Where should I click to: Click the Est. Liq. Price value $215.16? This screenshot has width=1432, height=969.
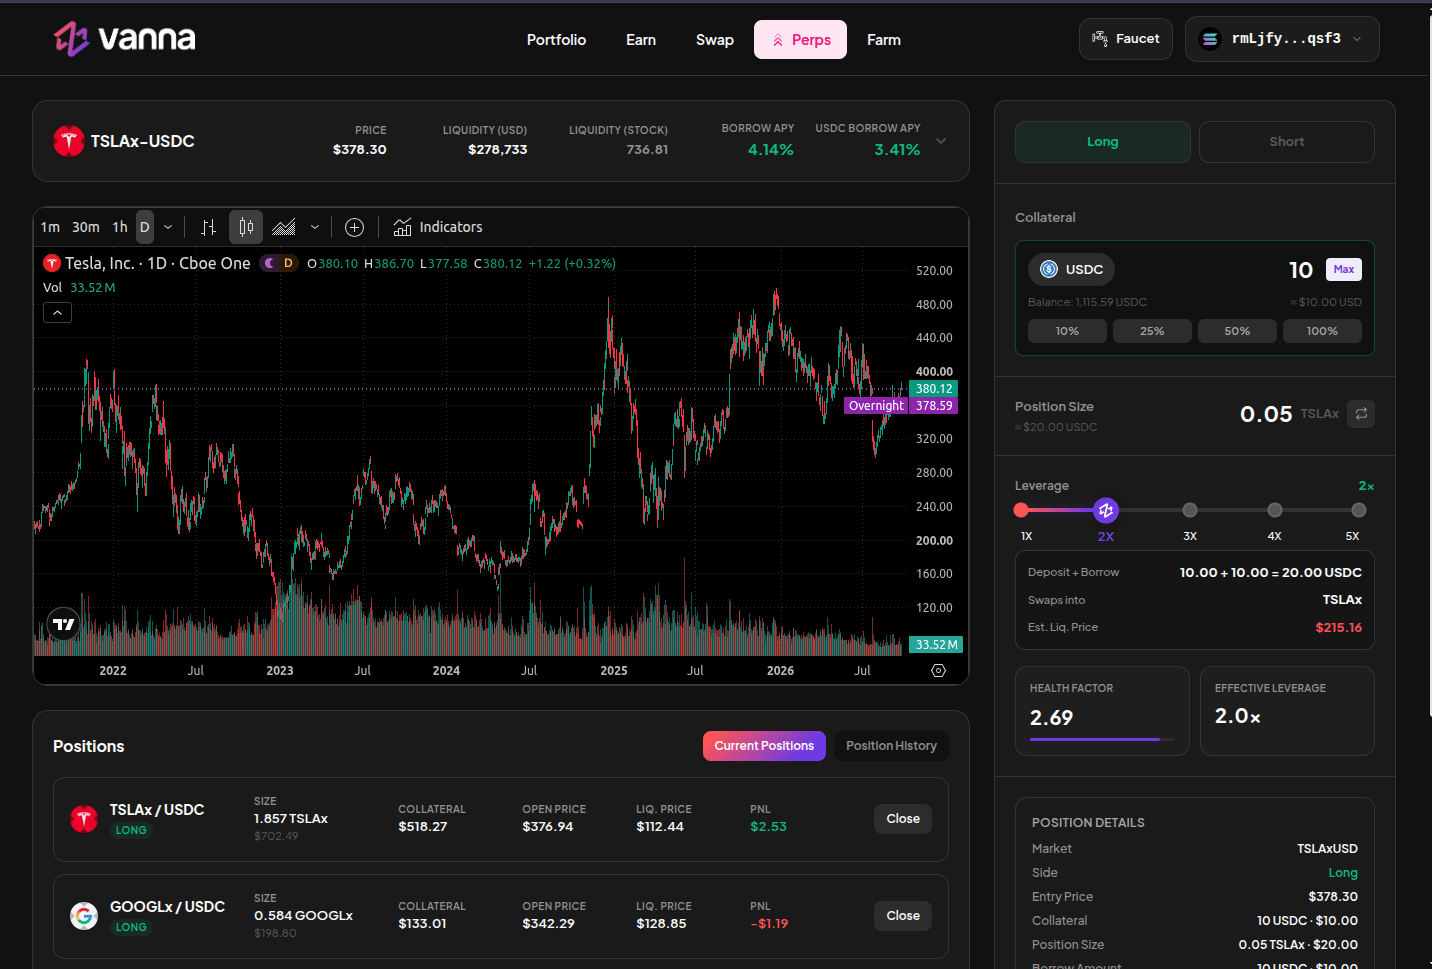tap(1338, 627)
